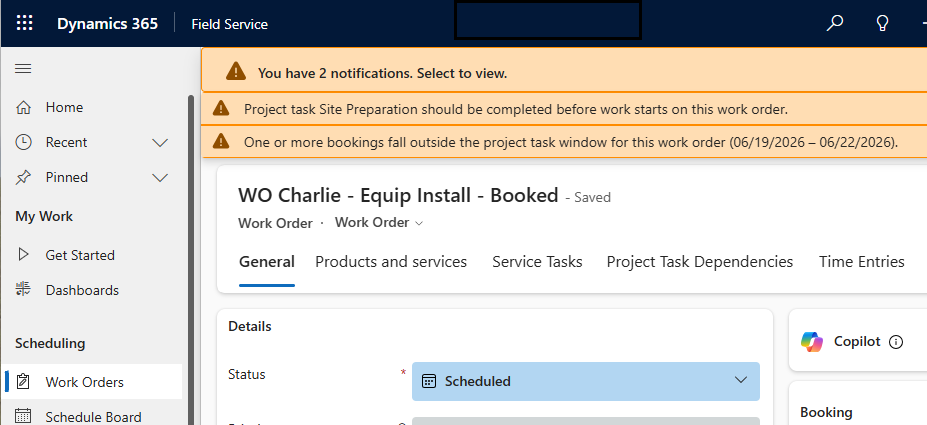
Task: Expand the Pinned section chevron
Action: tap(160, 177)
